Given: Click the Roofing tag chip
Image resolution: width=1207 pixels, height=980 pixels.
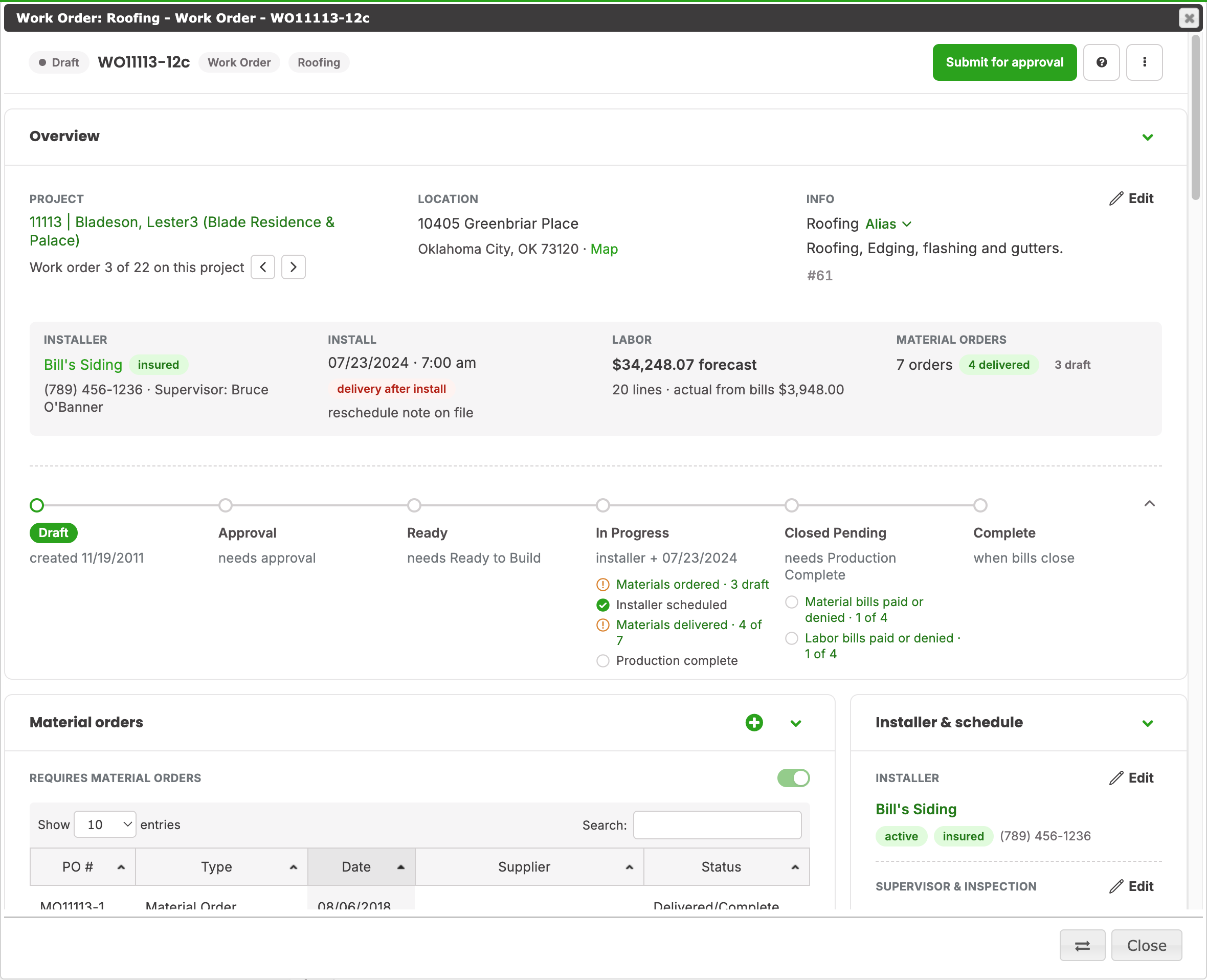Looking at the screenshot, I should [319, 62].
